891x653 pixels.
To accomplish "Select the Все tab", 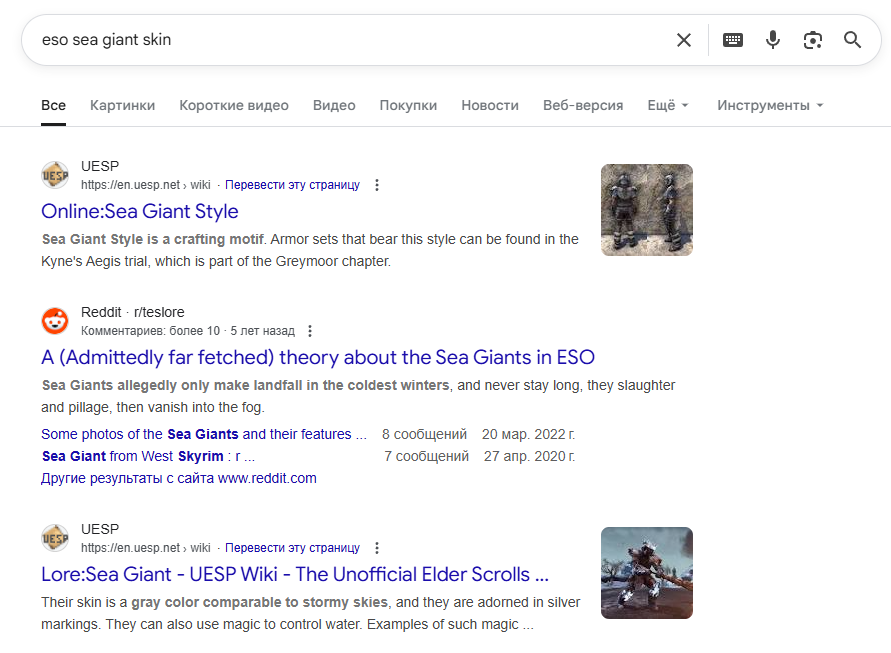I will [53, 105].
